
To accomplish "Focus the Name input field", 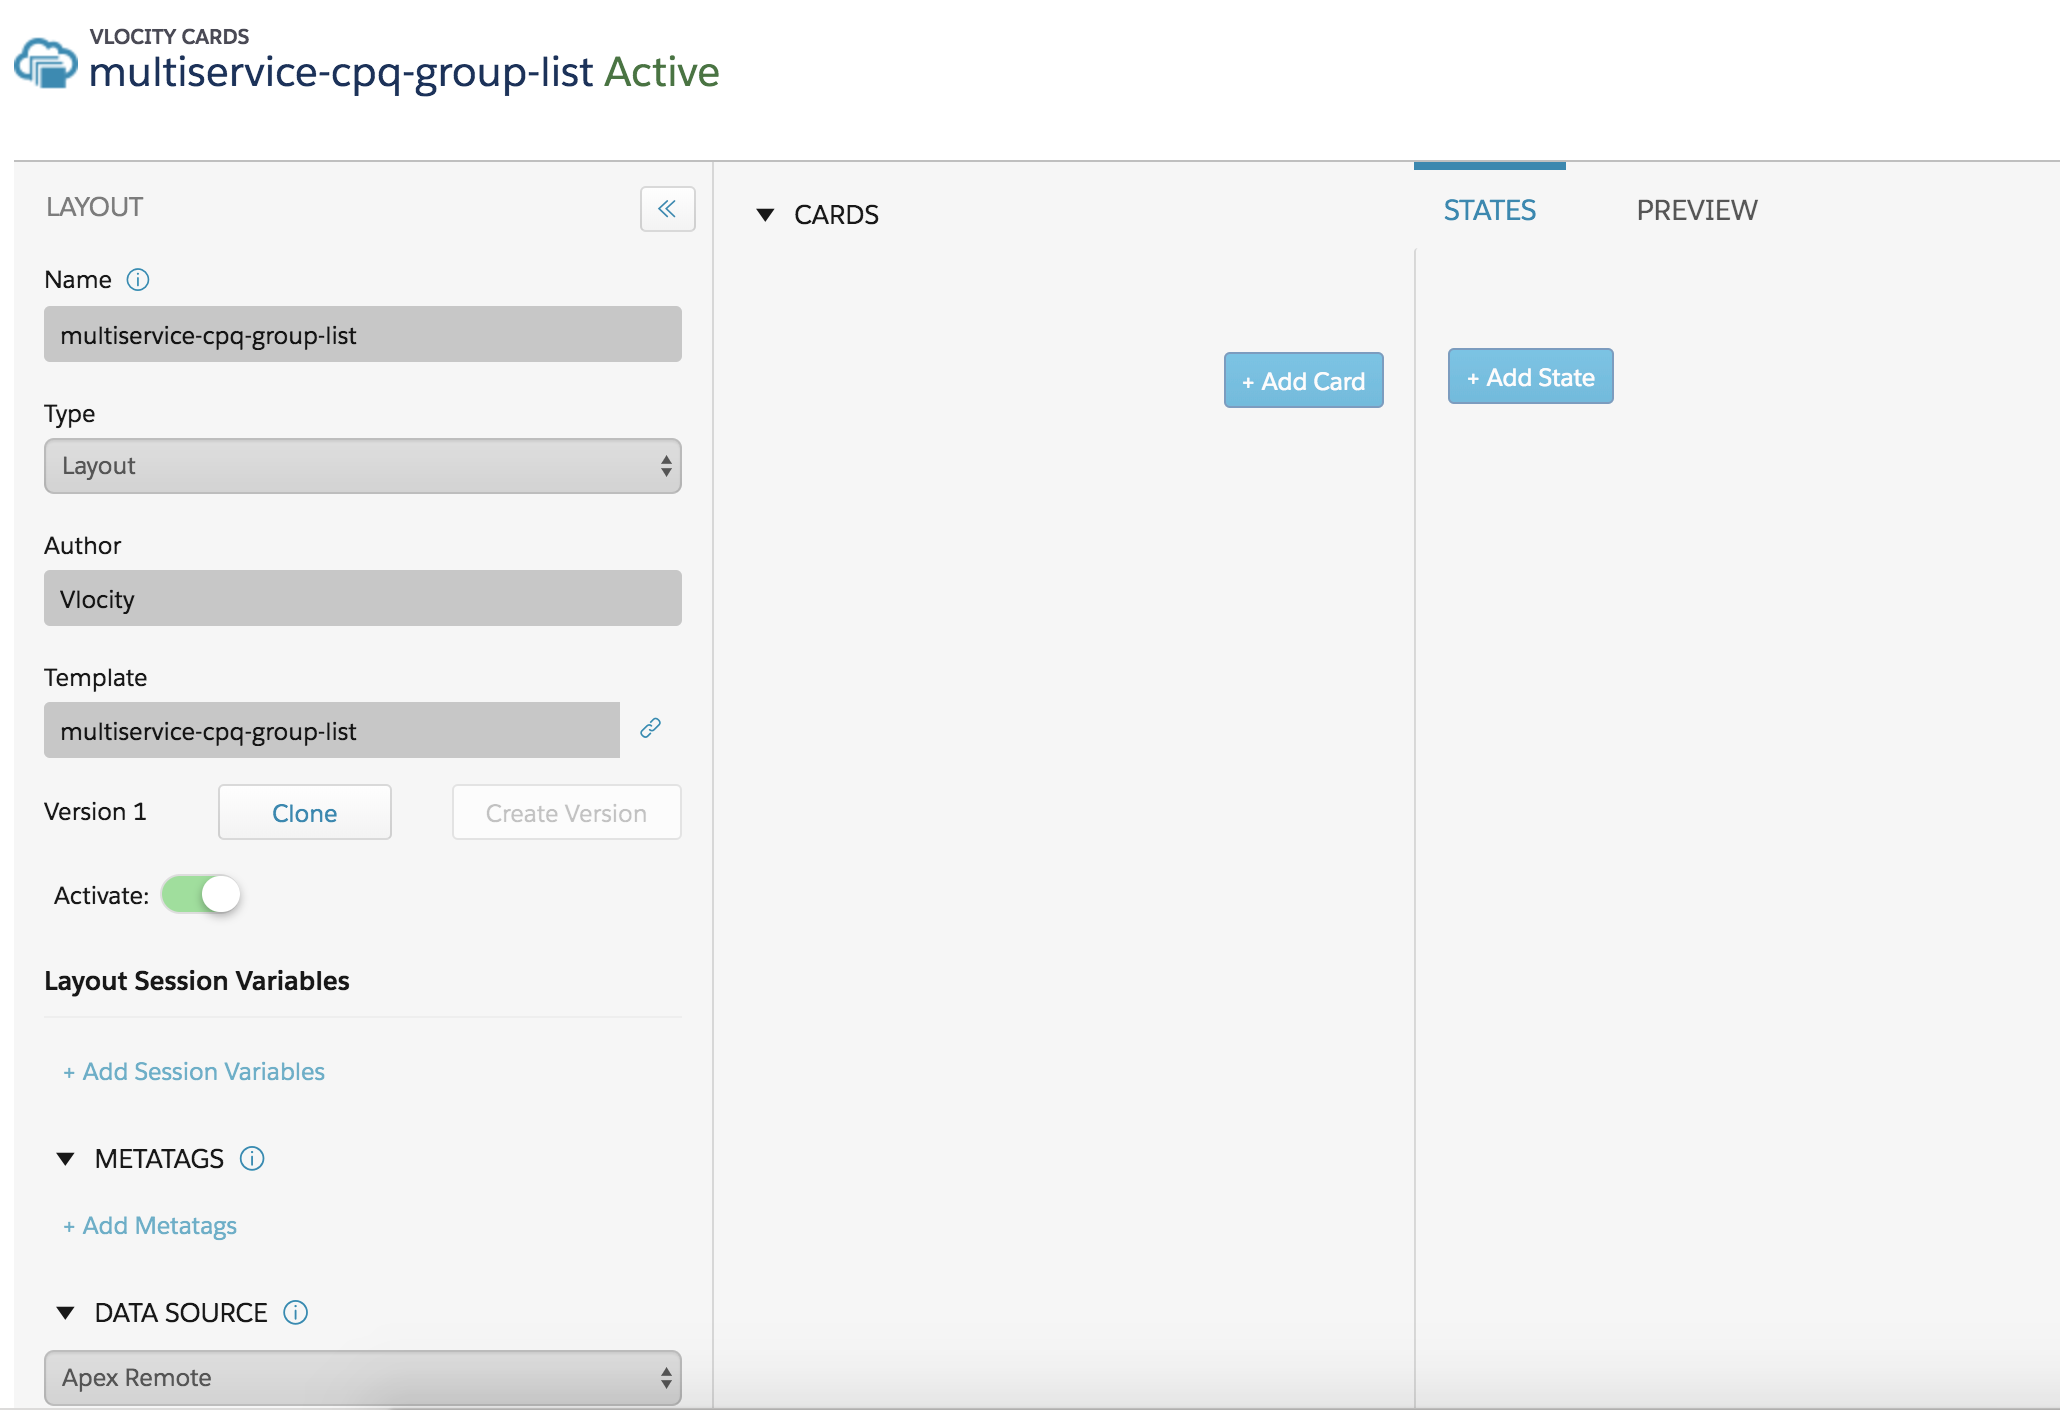I will pyautogui.click(x=363, y=334).
